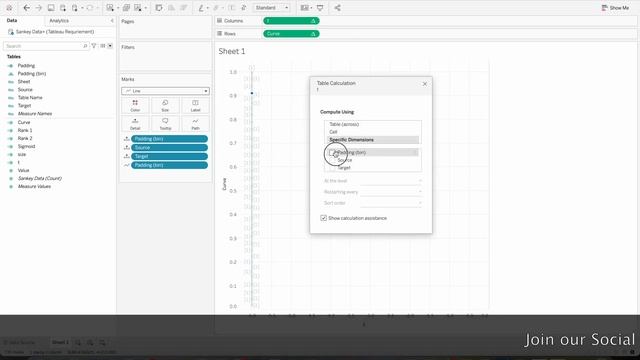Select the Sankey Data (Count) field

point(40,178)
